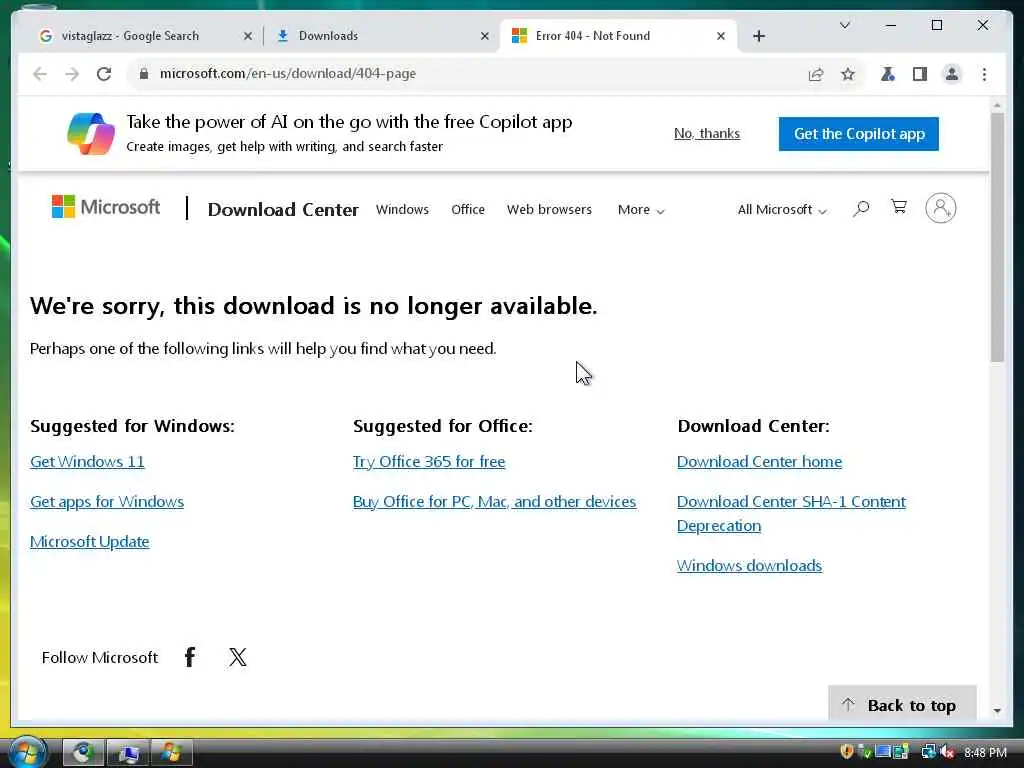
Task: Open the Chrome Labs flask icon
Action: (x=888, y=74)
